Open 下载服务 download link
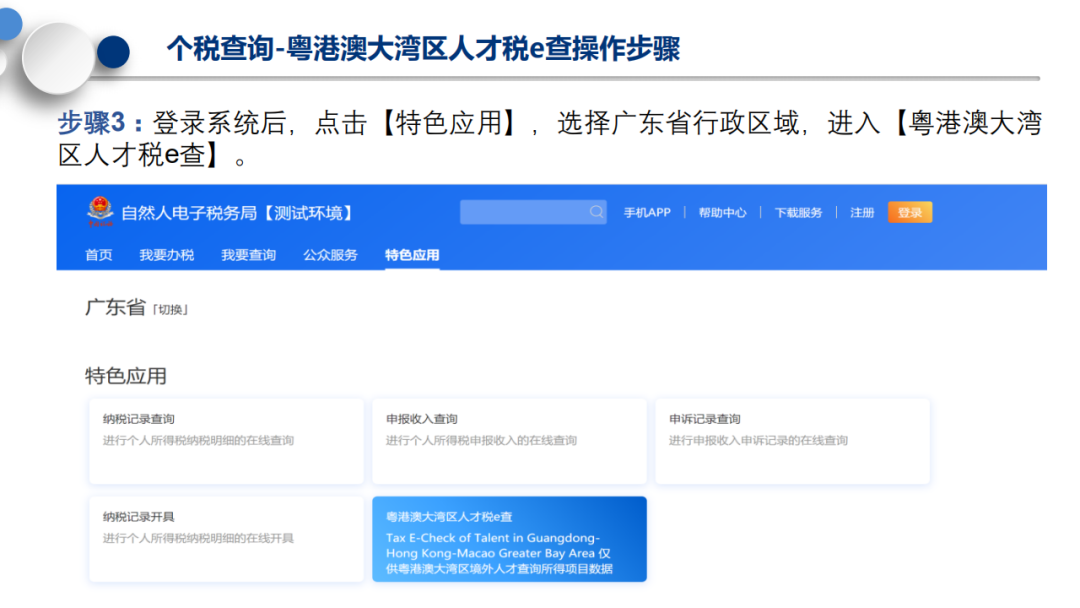Image resolution: width=1080 pixels, height=608 pixels. [798, 213]
